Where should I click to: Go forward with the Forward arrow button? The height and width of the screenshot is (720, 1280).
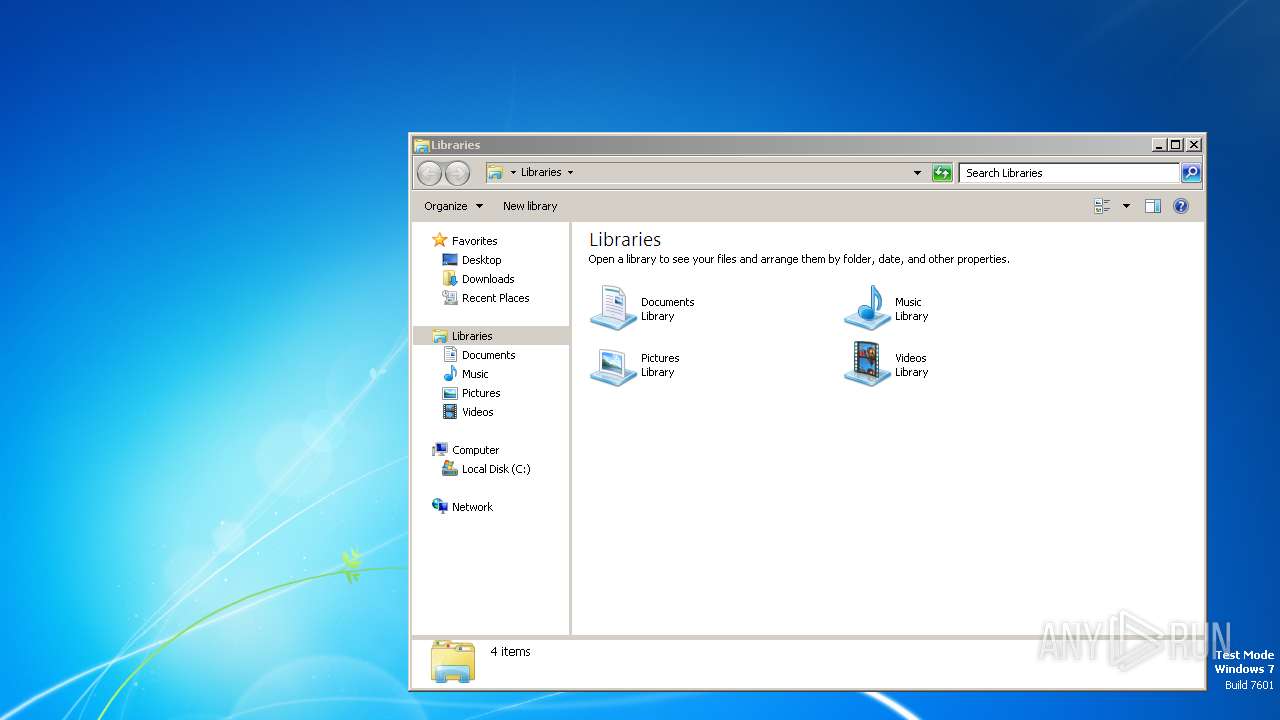point(457,173)
